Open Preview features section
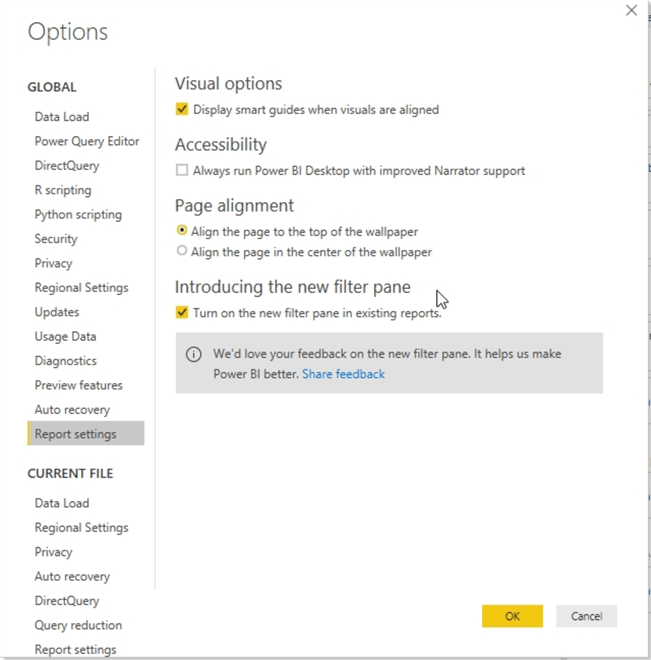The image size is (651, 660). tap(79, 385)
